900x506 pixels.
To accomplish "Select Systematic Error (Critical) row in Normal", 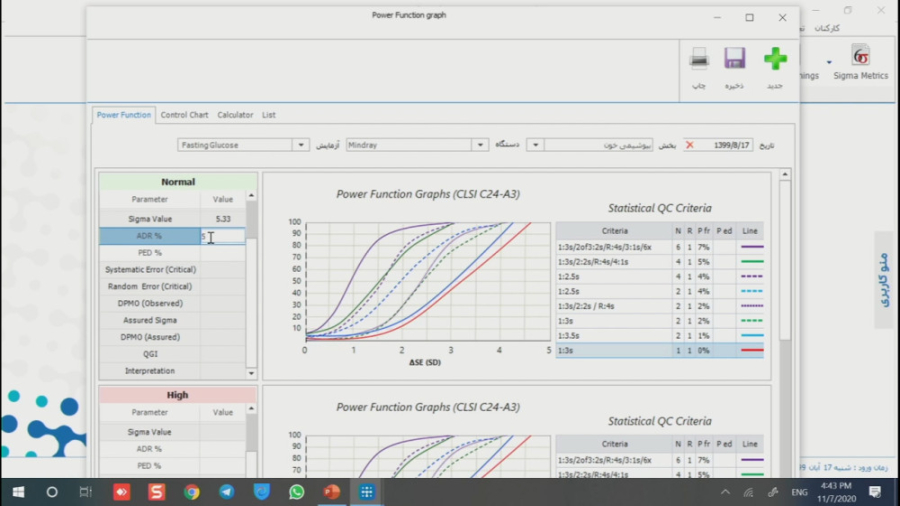I will point(172,270).
